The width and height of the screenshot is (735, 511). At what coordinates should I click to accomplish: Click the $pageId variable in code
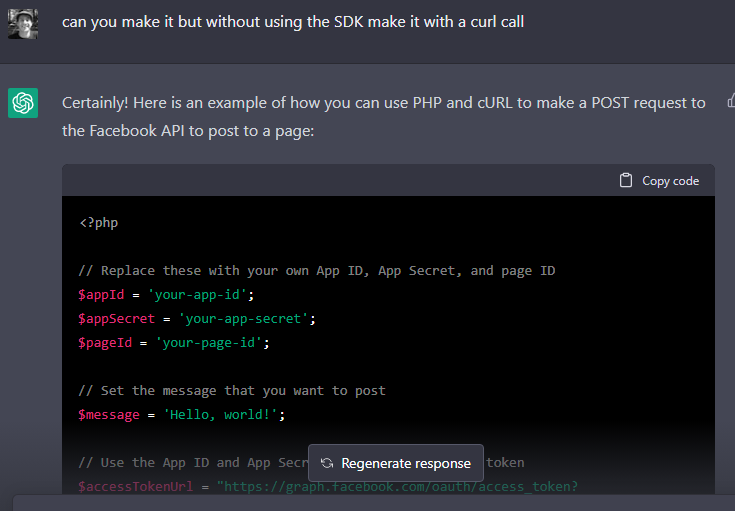click(105, 343)
